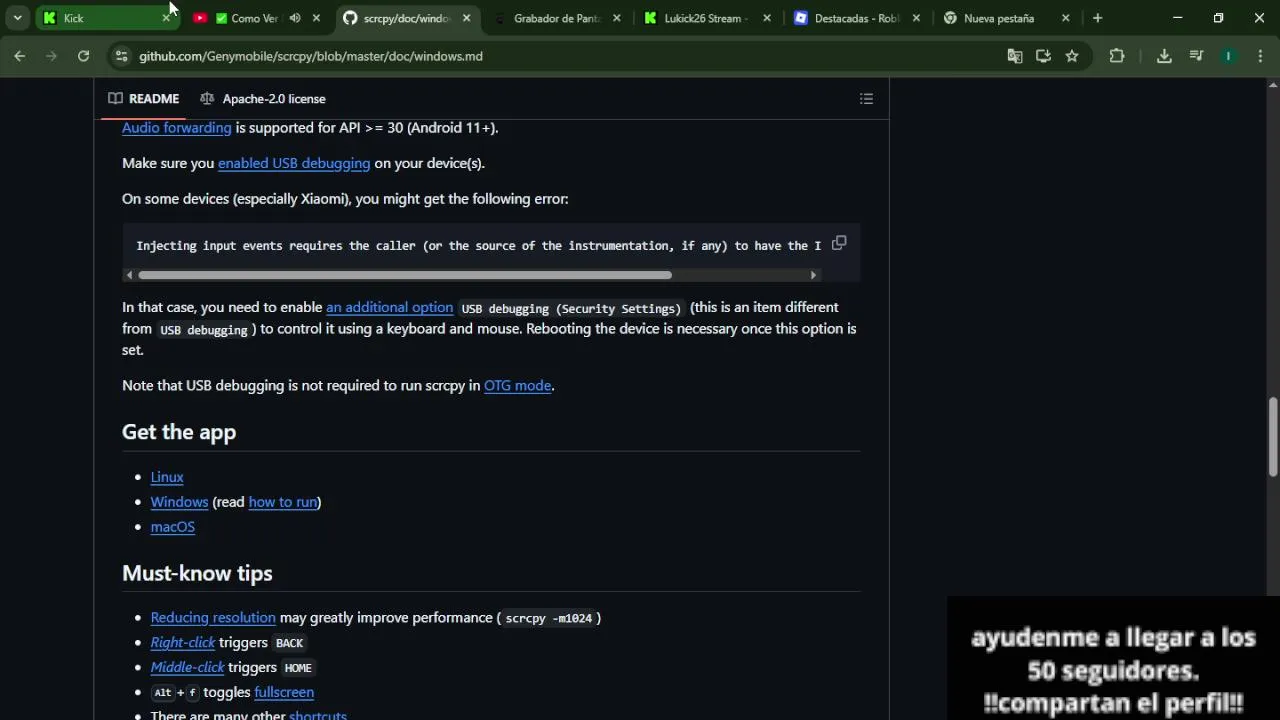Viewport: 1280px width, 720px height.
Task: Select the Apache-2.0 license tab
Action: pos(263,98)
